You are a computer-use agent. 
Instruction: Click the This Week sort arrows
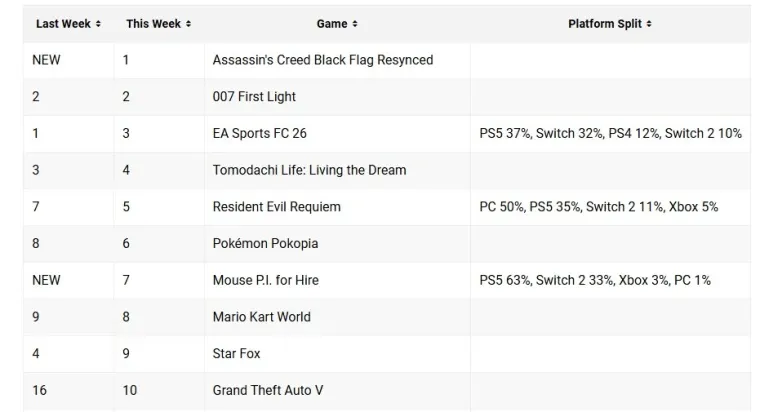click(x=189, y=24)
